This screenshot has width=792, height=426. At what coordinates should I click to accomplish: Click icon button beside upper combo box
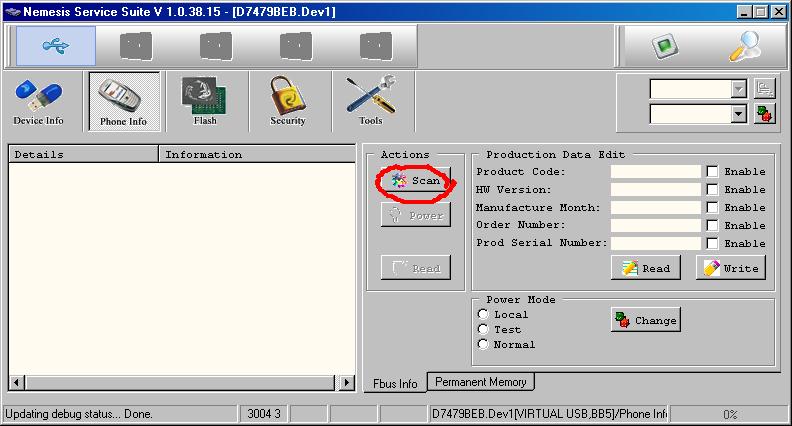coord(764,89)
